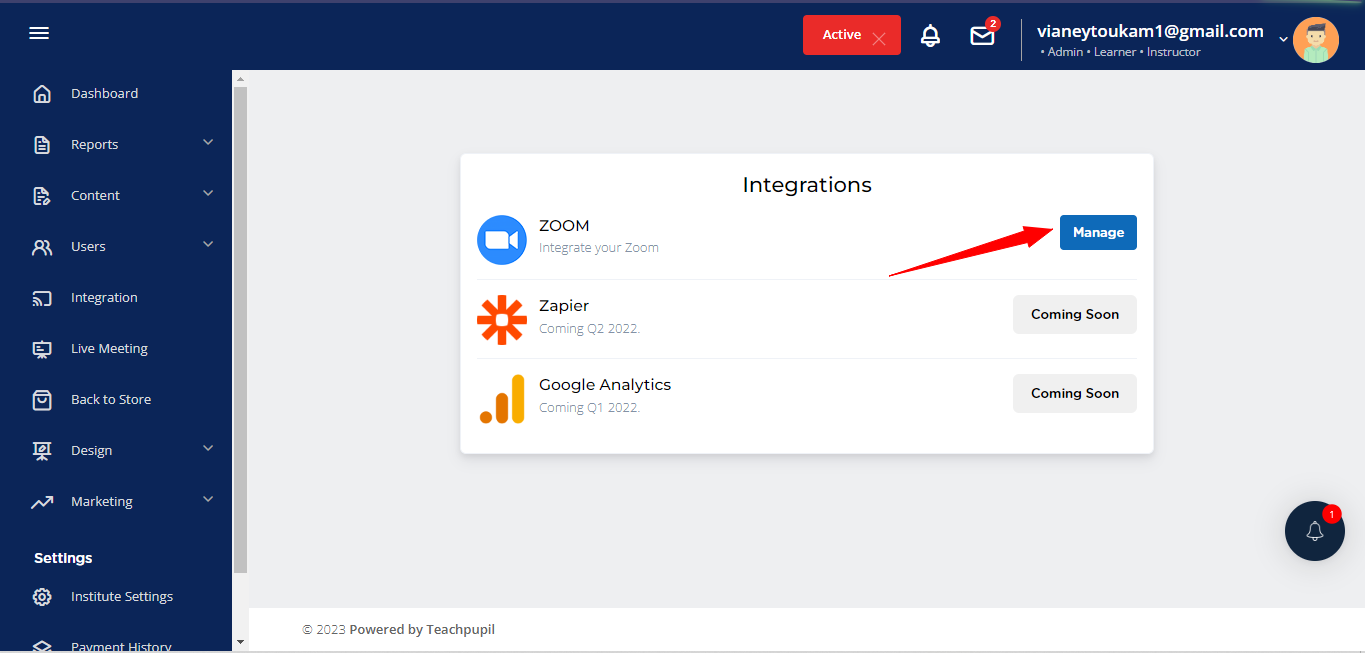Go to Live Meeting page
This screenshot has width=1365, height=653.
(x=109, y=349)
